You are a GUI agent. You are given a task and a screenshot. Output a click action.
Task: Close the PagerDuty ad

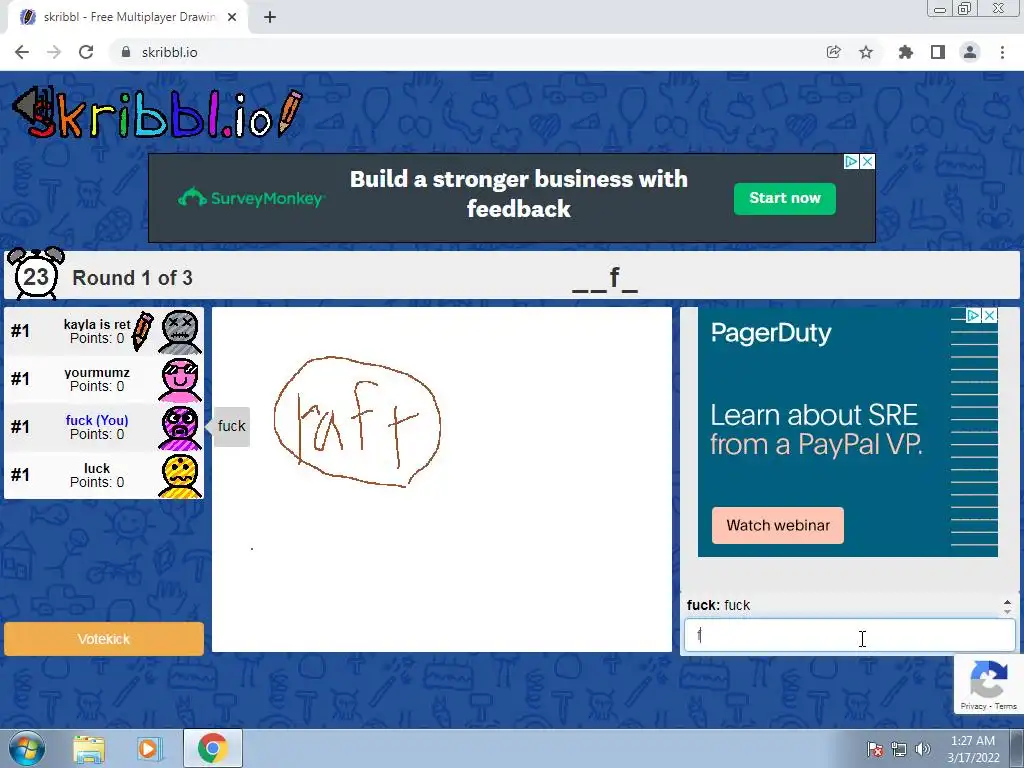pos(990,315)
